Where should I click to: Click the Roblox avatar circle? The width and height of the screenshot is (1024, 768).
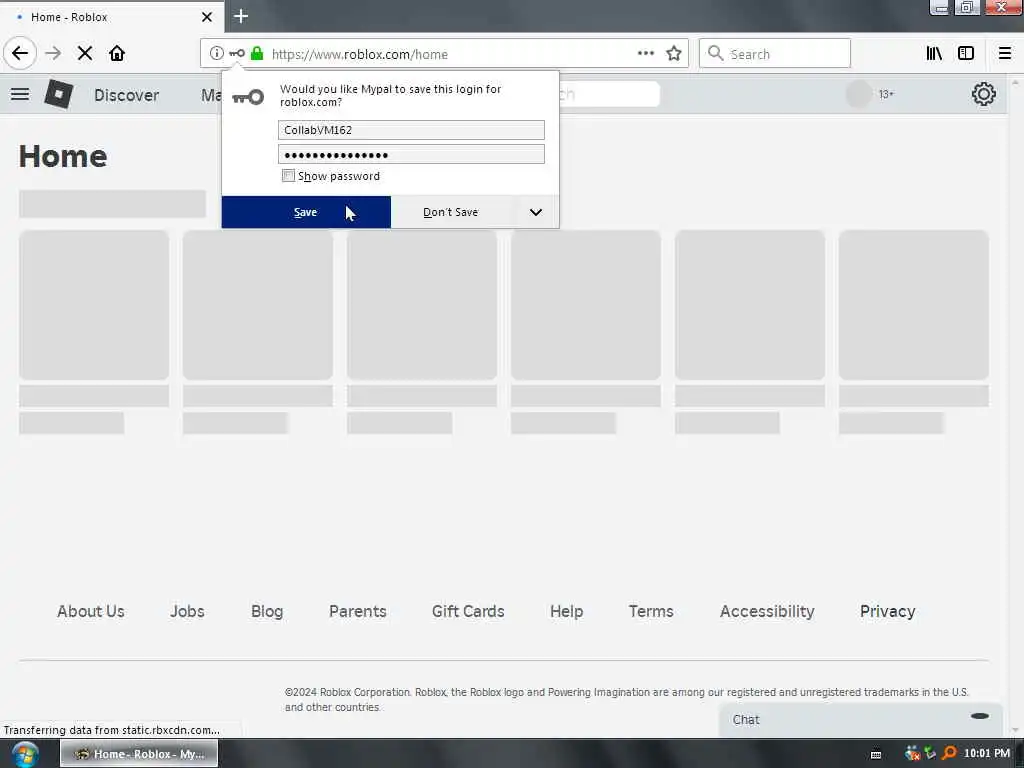point(859,95)
